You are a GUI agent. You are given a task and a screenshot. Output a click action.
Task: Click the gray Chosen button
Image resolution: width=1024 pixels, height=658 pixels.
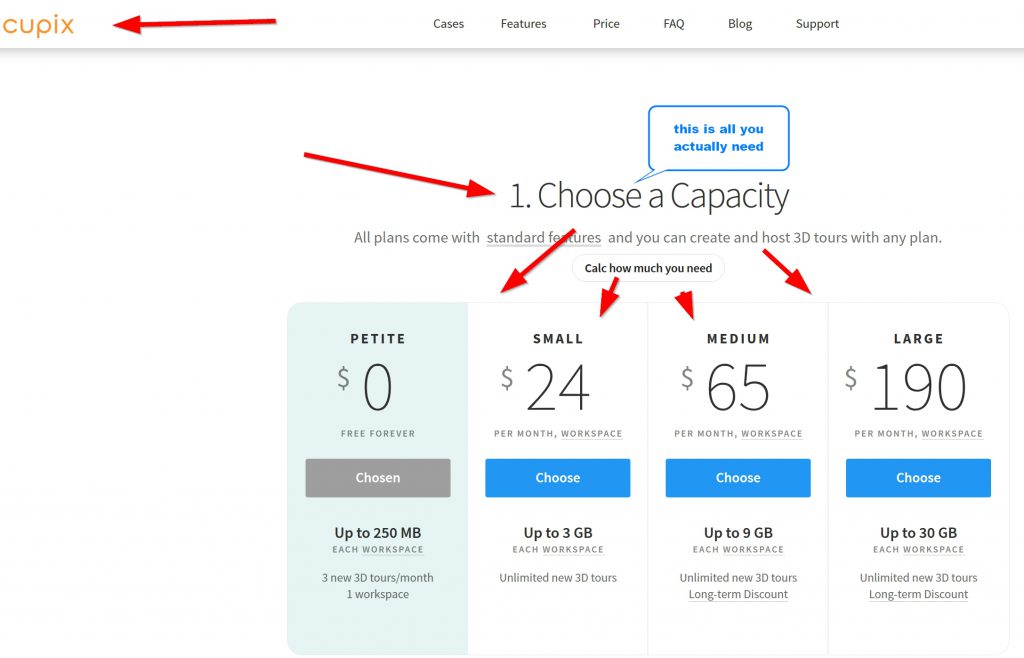coord(378,478)
